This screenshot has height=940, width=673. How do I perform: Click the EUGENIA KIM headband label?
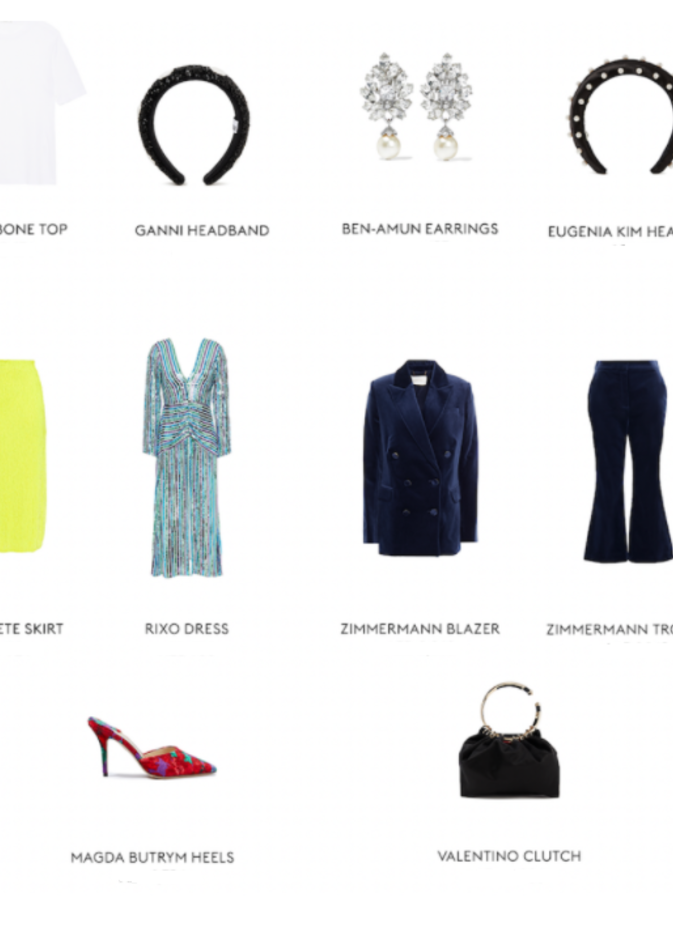610,231
